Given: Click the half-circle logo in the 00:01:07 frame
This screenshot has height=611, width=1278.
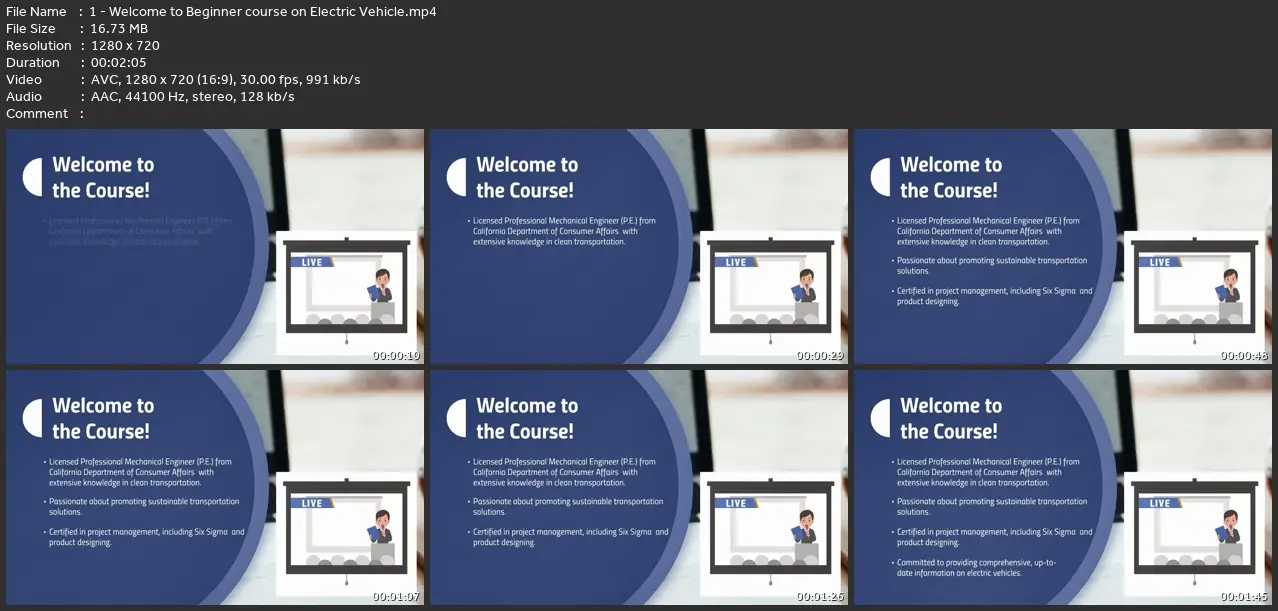Looking at the screenshot, I should [33, 418].
